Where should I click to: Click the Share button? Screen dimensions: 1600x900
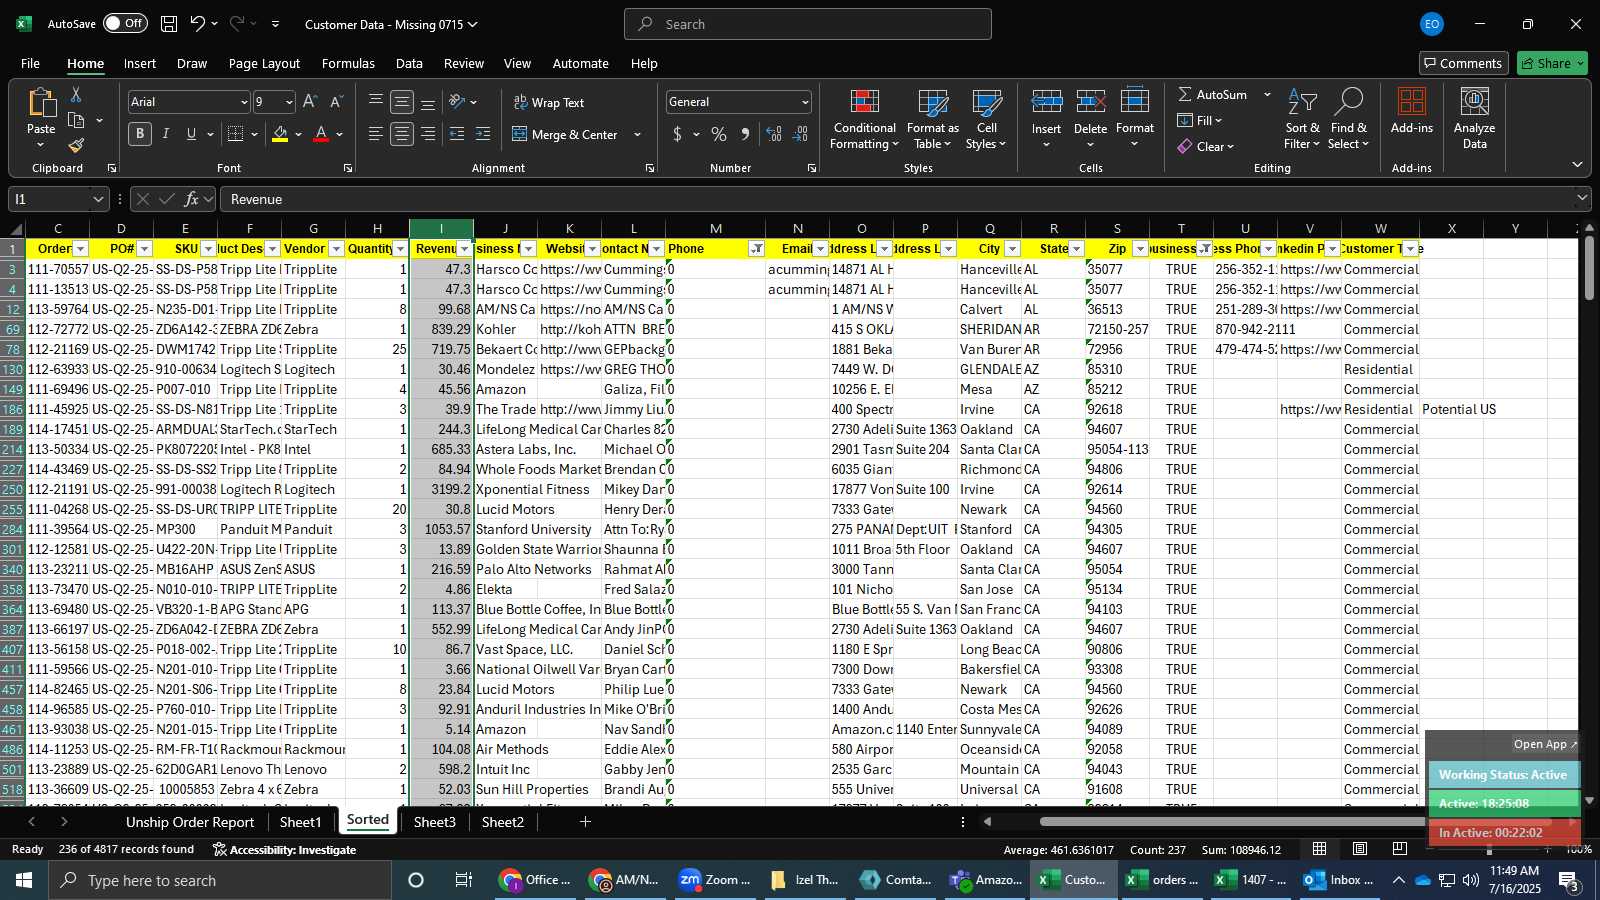(1552, 63)
